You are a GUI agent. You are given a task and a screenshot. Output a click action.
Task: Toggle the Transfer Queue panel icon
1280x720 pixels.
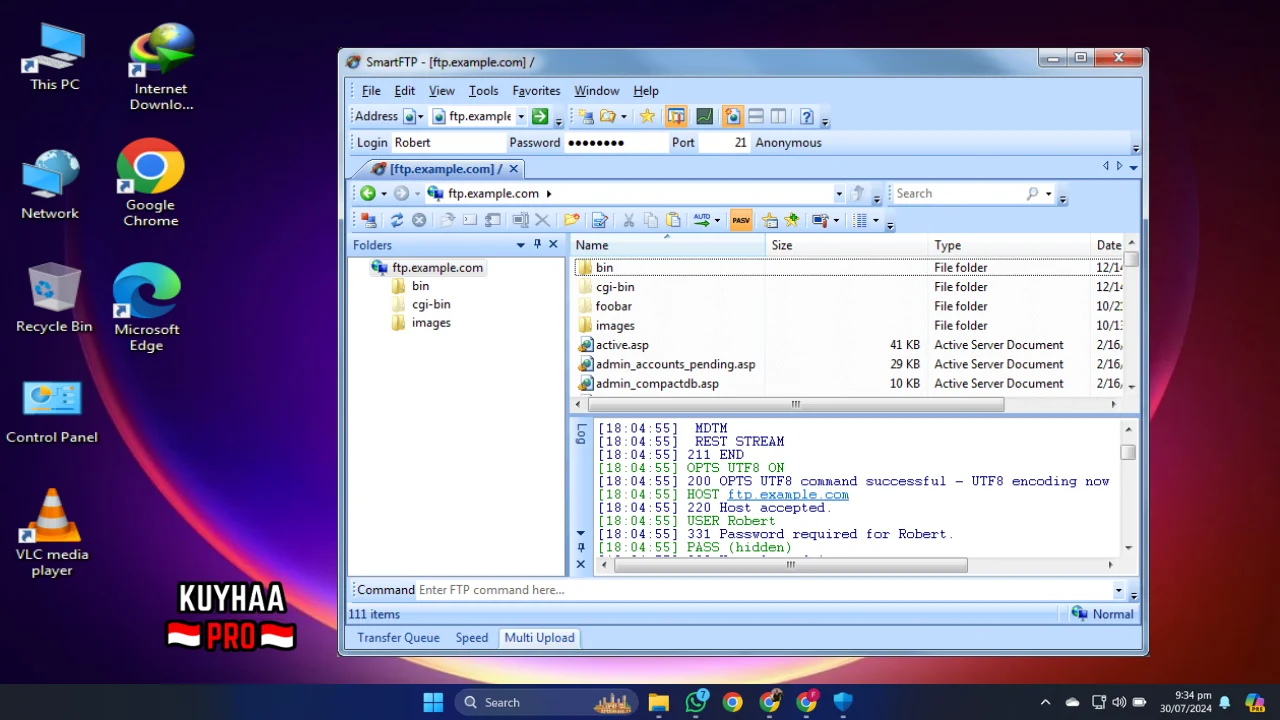(x=676, y=116)
